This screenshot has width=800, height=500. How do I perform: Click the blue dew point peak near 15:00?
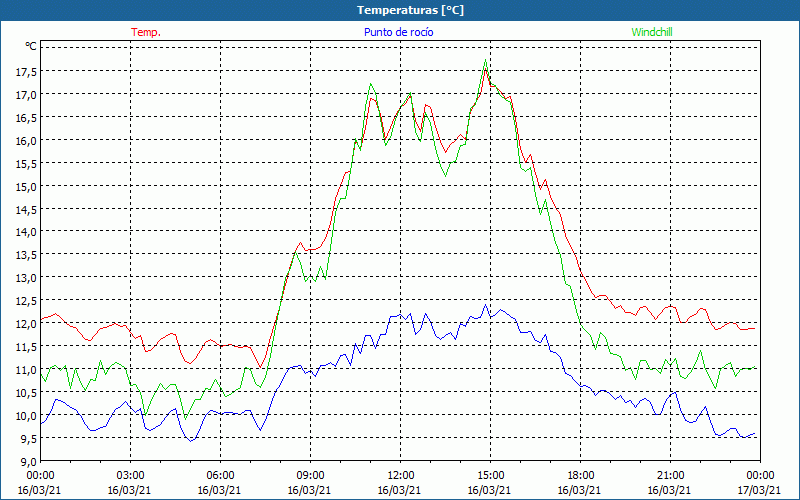485,305
